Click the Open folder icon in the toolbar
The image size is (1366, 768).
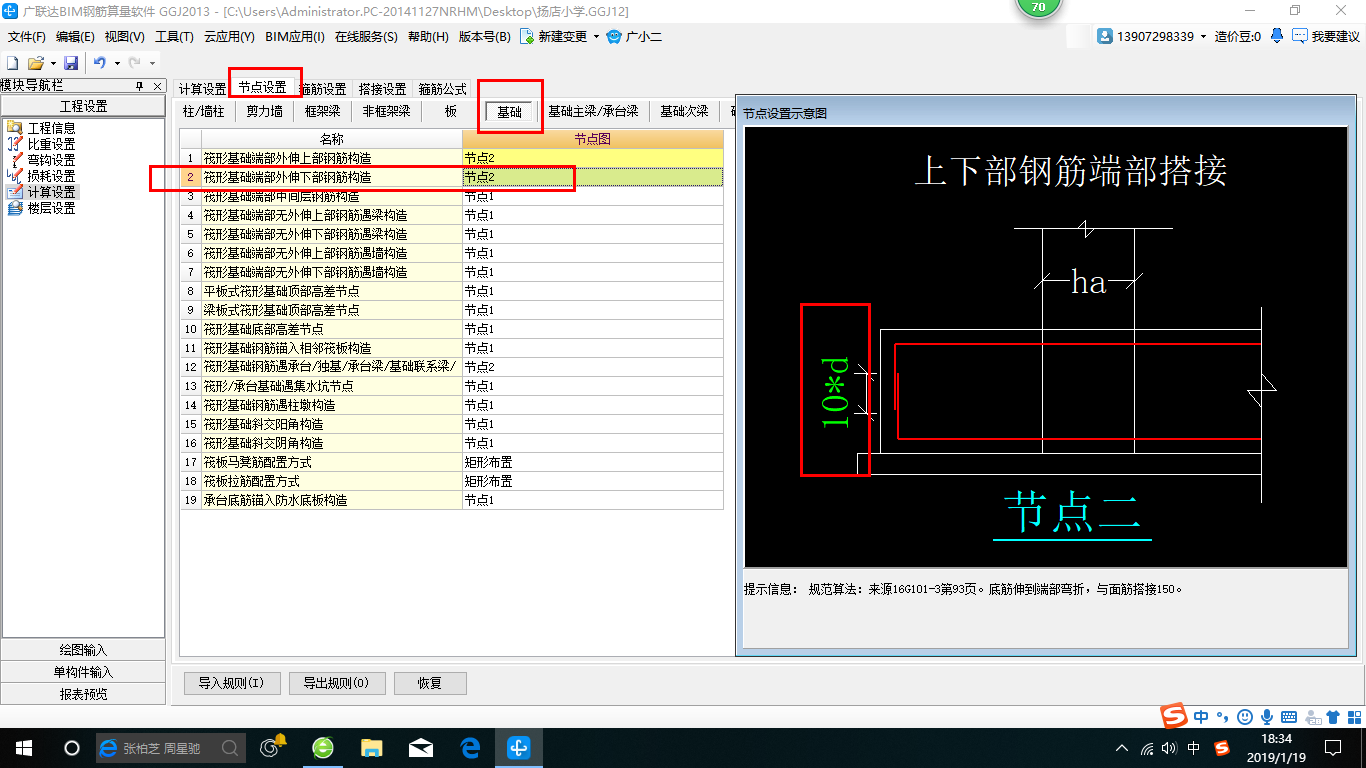pos(35,63)
